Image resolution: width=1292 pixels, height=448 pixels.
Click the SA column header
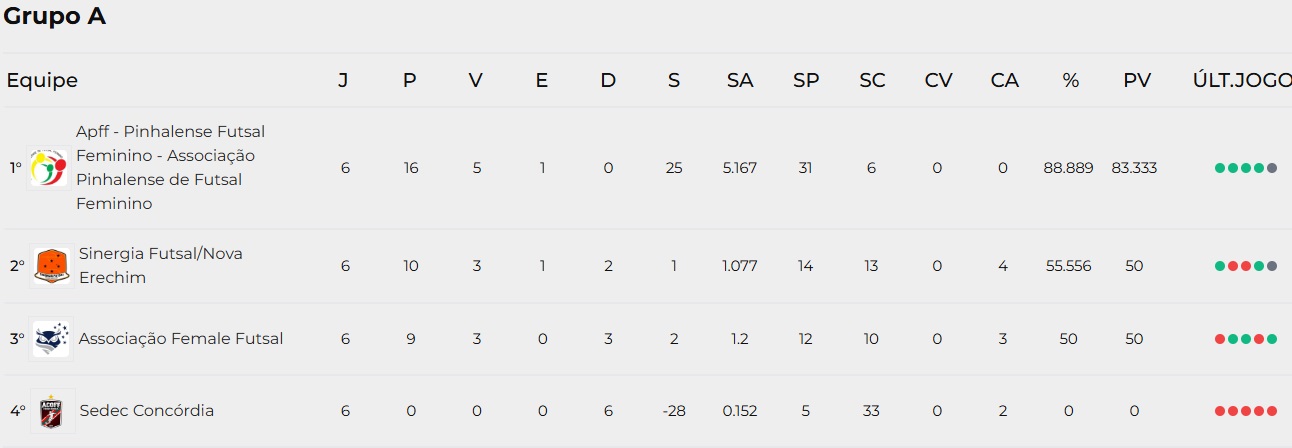click(x=740, y=81)
